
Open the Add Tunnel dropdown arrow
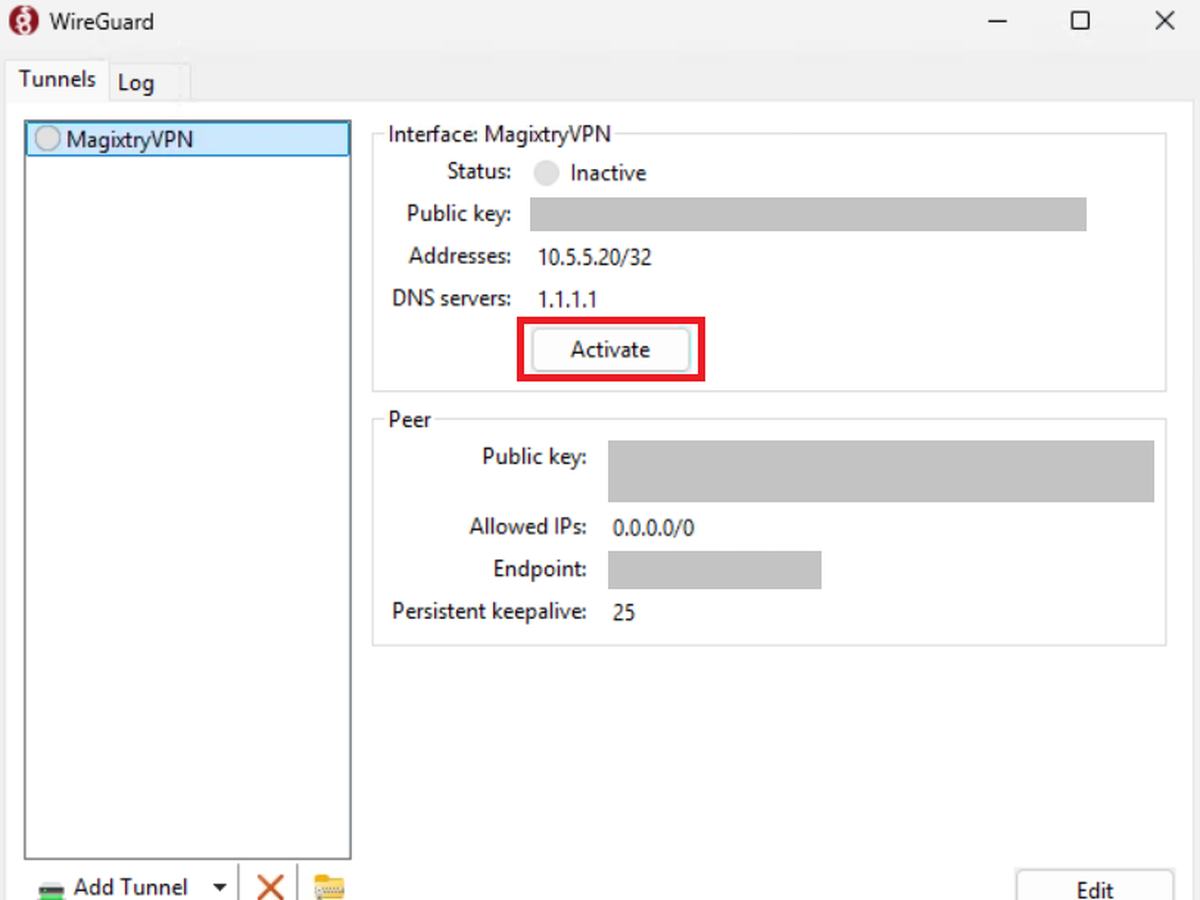coord(219,887)
